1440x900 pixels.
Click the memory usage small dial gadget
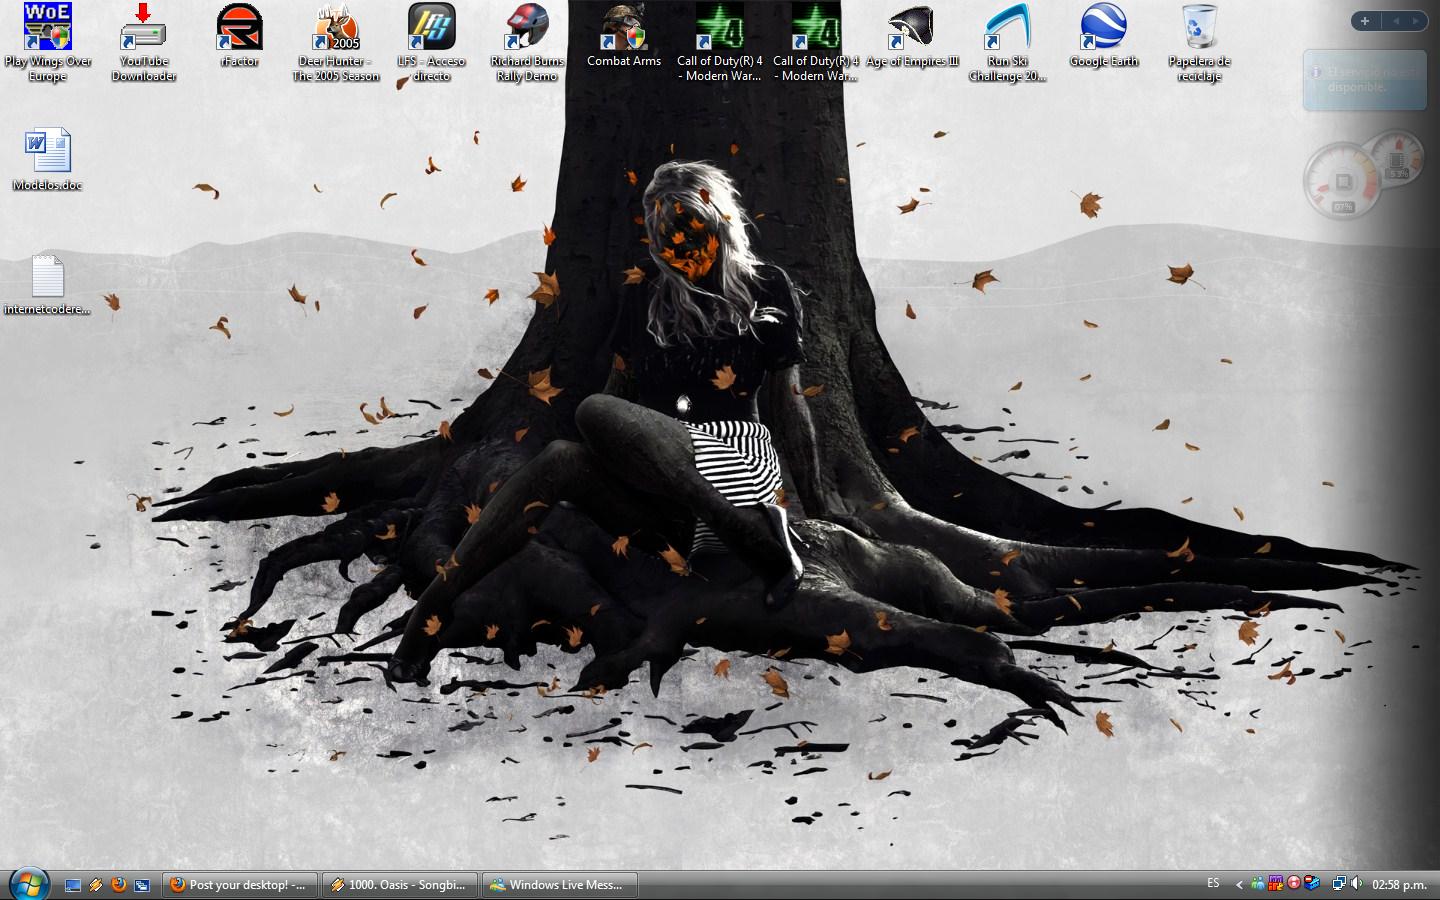coord(1397,159)
